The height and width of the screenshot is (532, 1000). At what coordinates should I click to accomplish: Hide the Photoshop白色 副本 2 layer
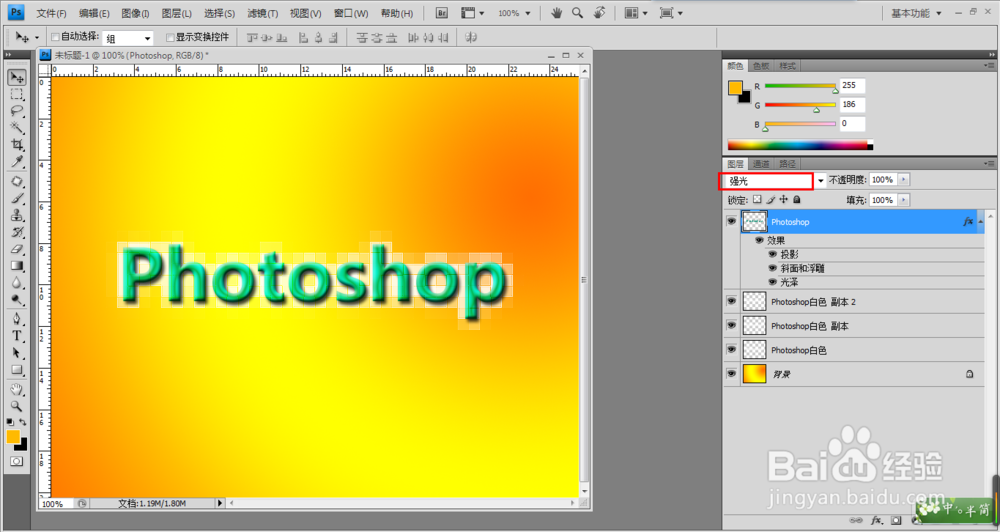point(732,301)
